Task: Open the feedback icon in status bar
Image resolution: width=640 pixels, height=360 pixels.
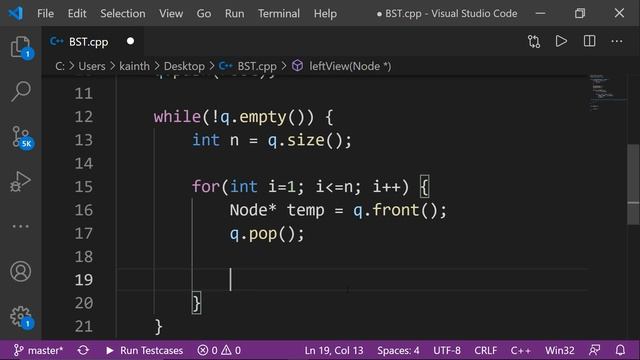Action: 595,350
